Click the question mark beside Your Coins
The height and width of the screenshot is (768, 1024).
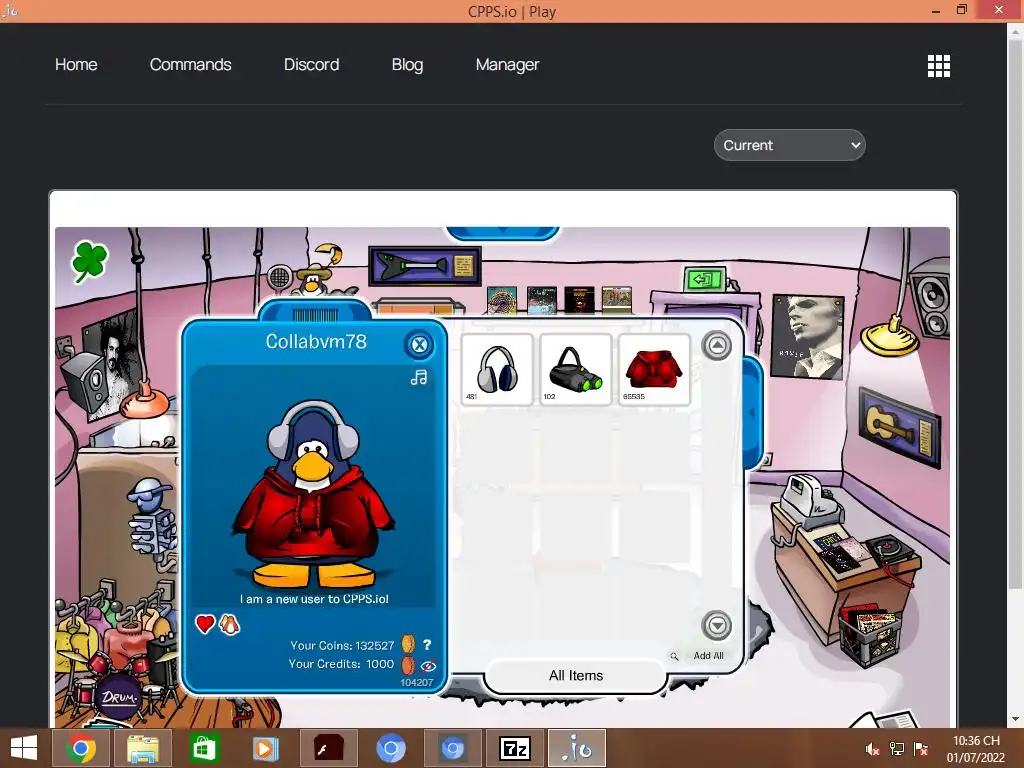(427, 645)
